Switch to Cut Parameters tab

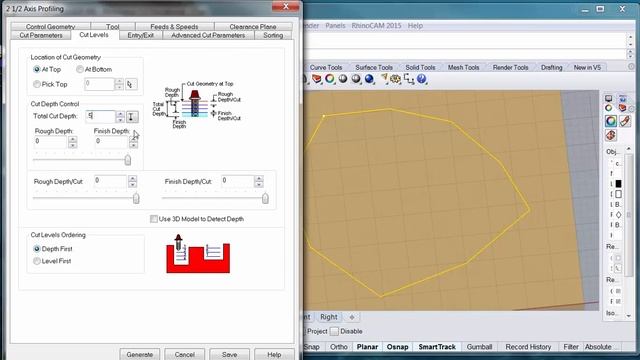coord(41,36)
